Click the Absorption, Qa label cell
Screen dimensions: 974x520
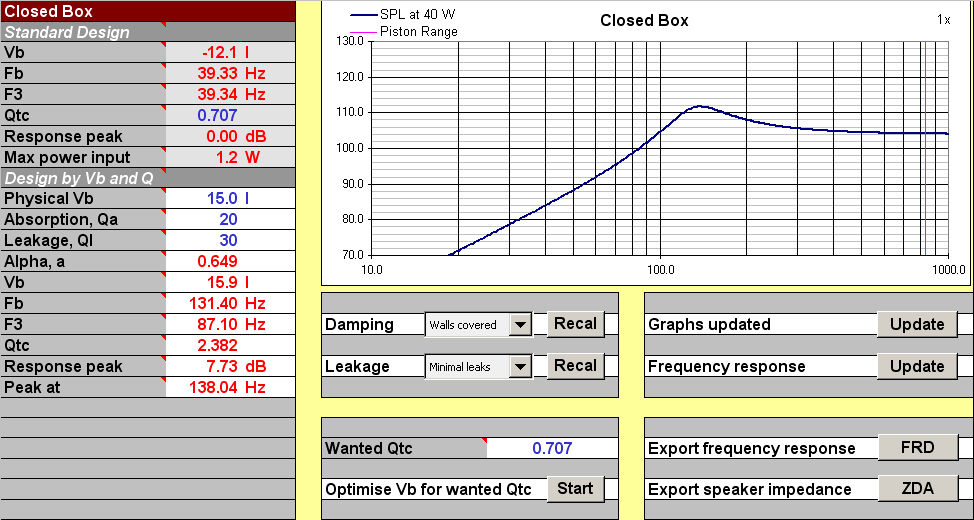point(83,219)
